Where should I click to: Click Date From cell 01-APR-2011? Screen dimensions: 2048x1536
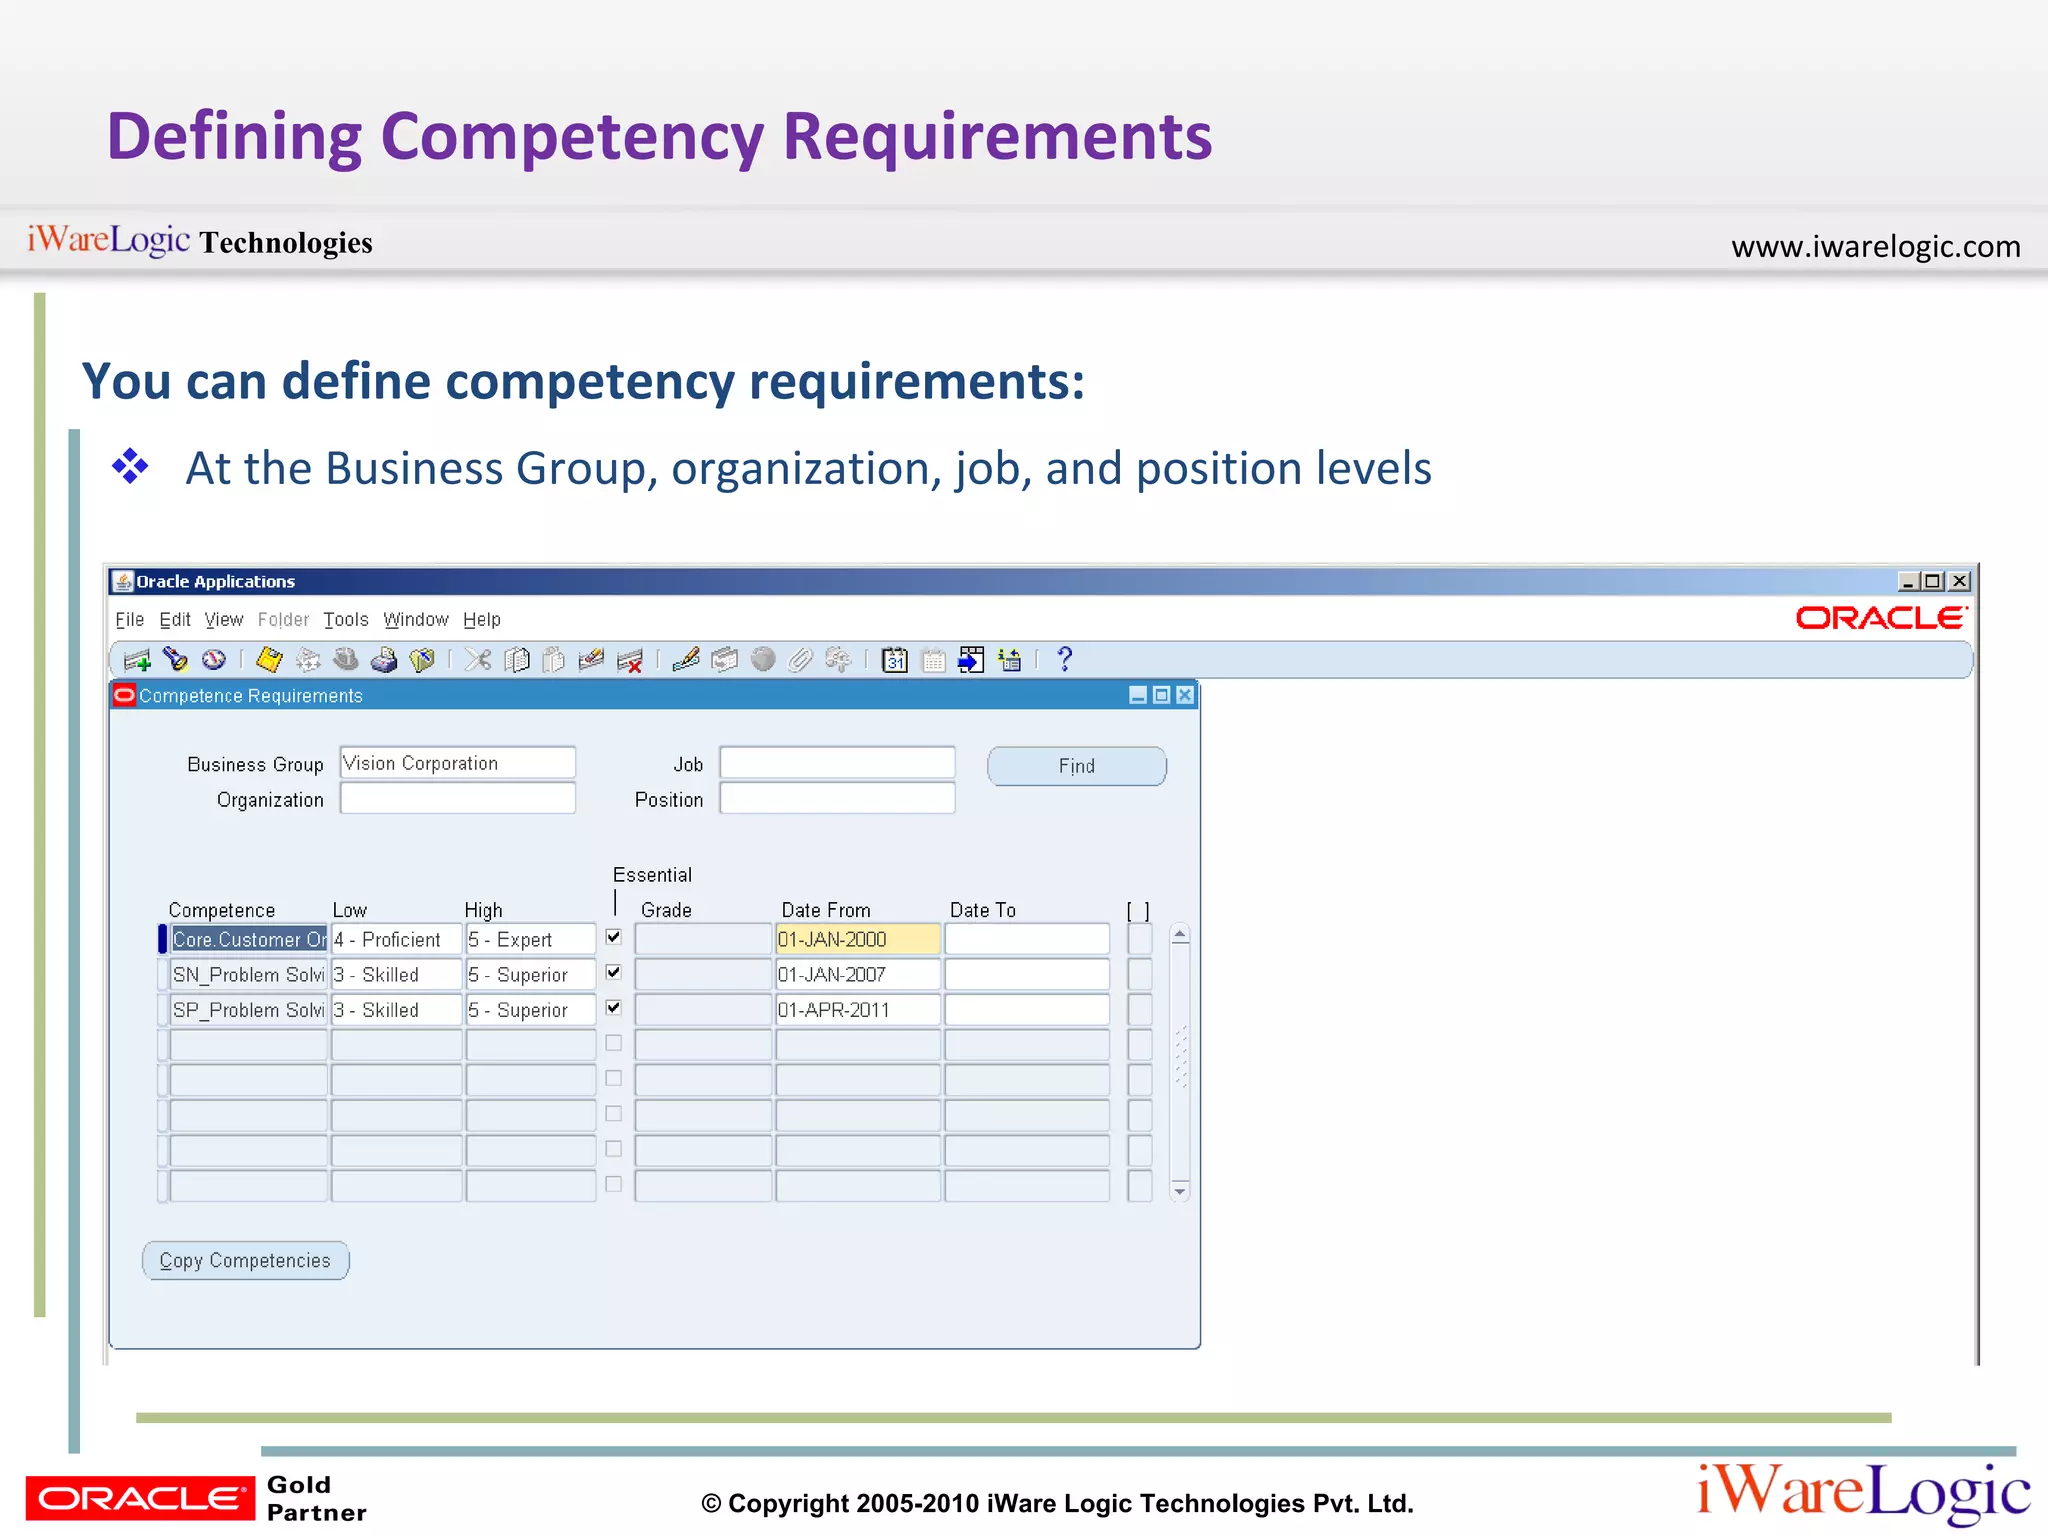pos(858,1010)
